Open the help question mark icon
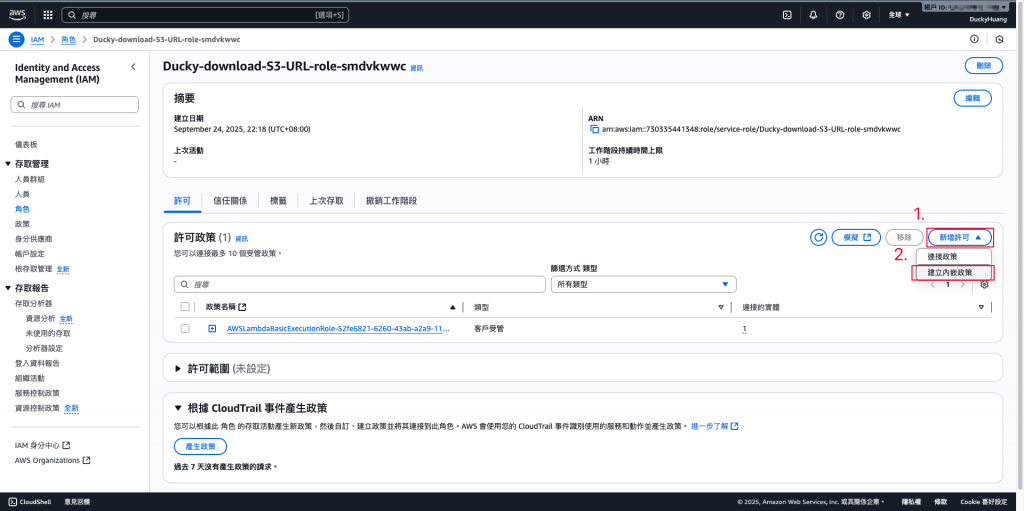The width and height of the screenshot is (1024, 511). 840,14
